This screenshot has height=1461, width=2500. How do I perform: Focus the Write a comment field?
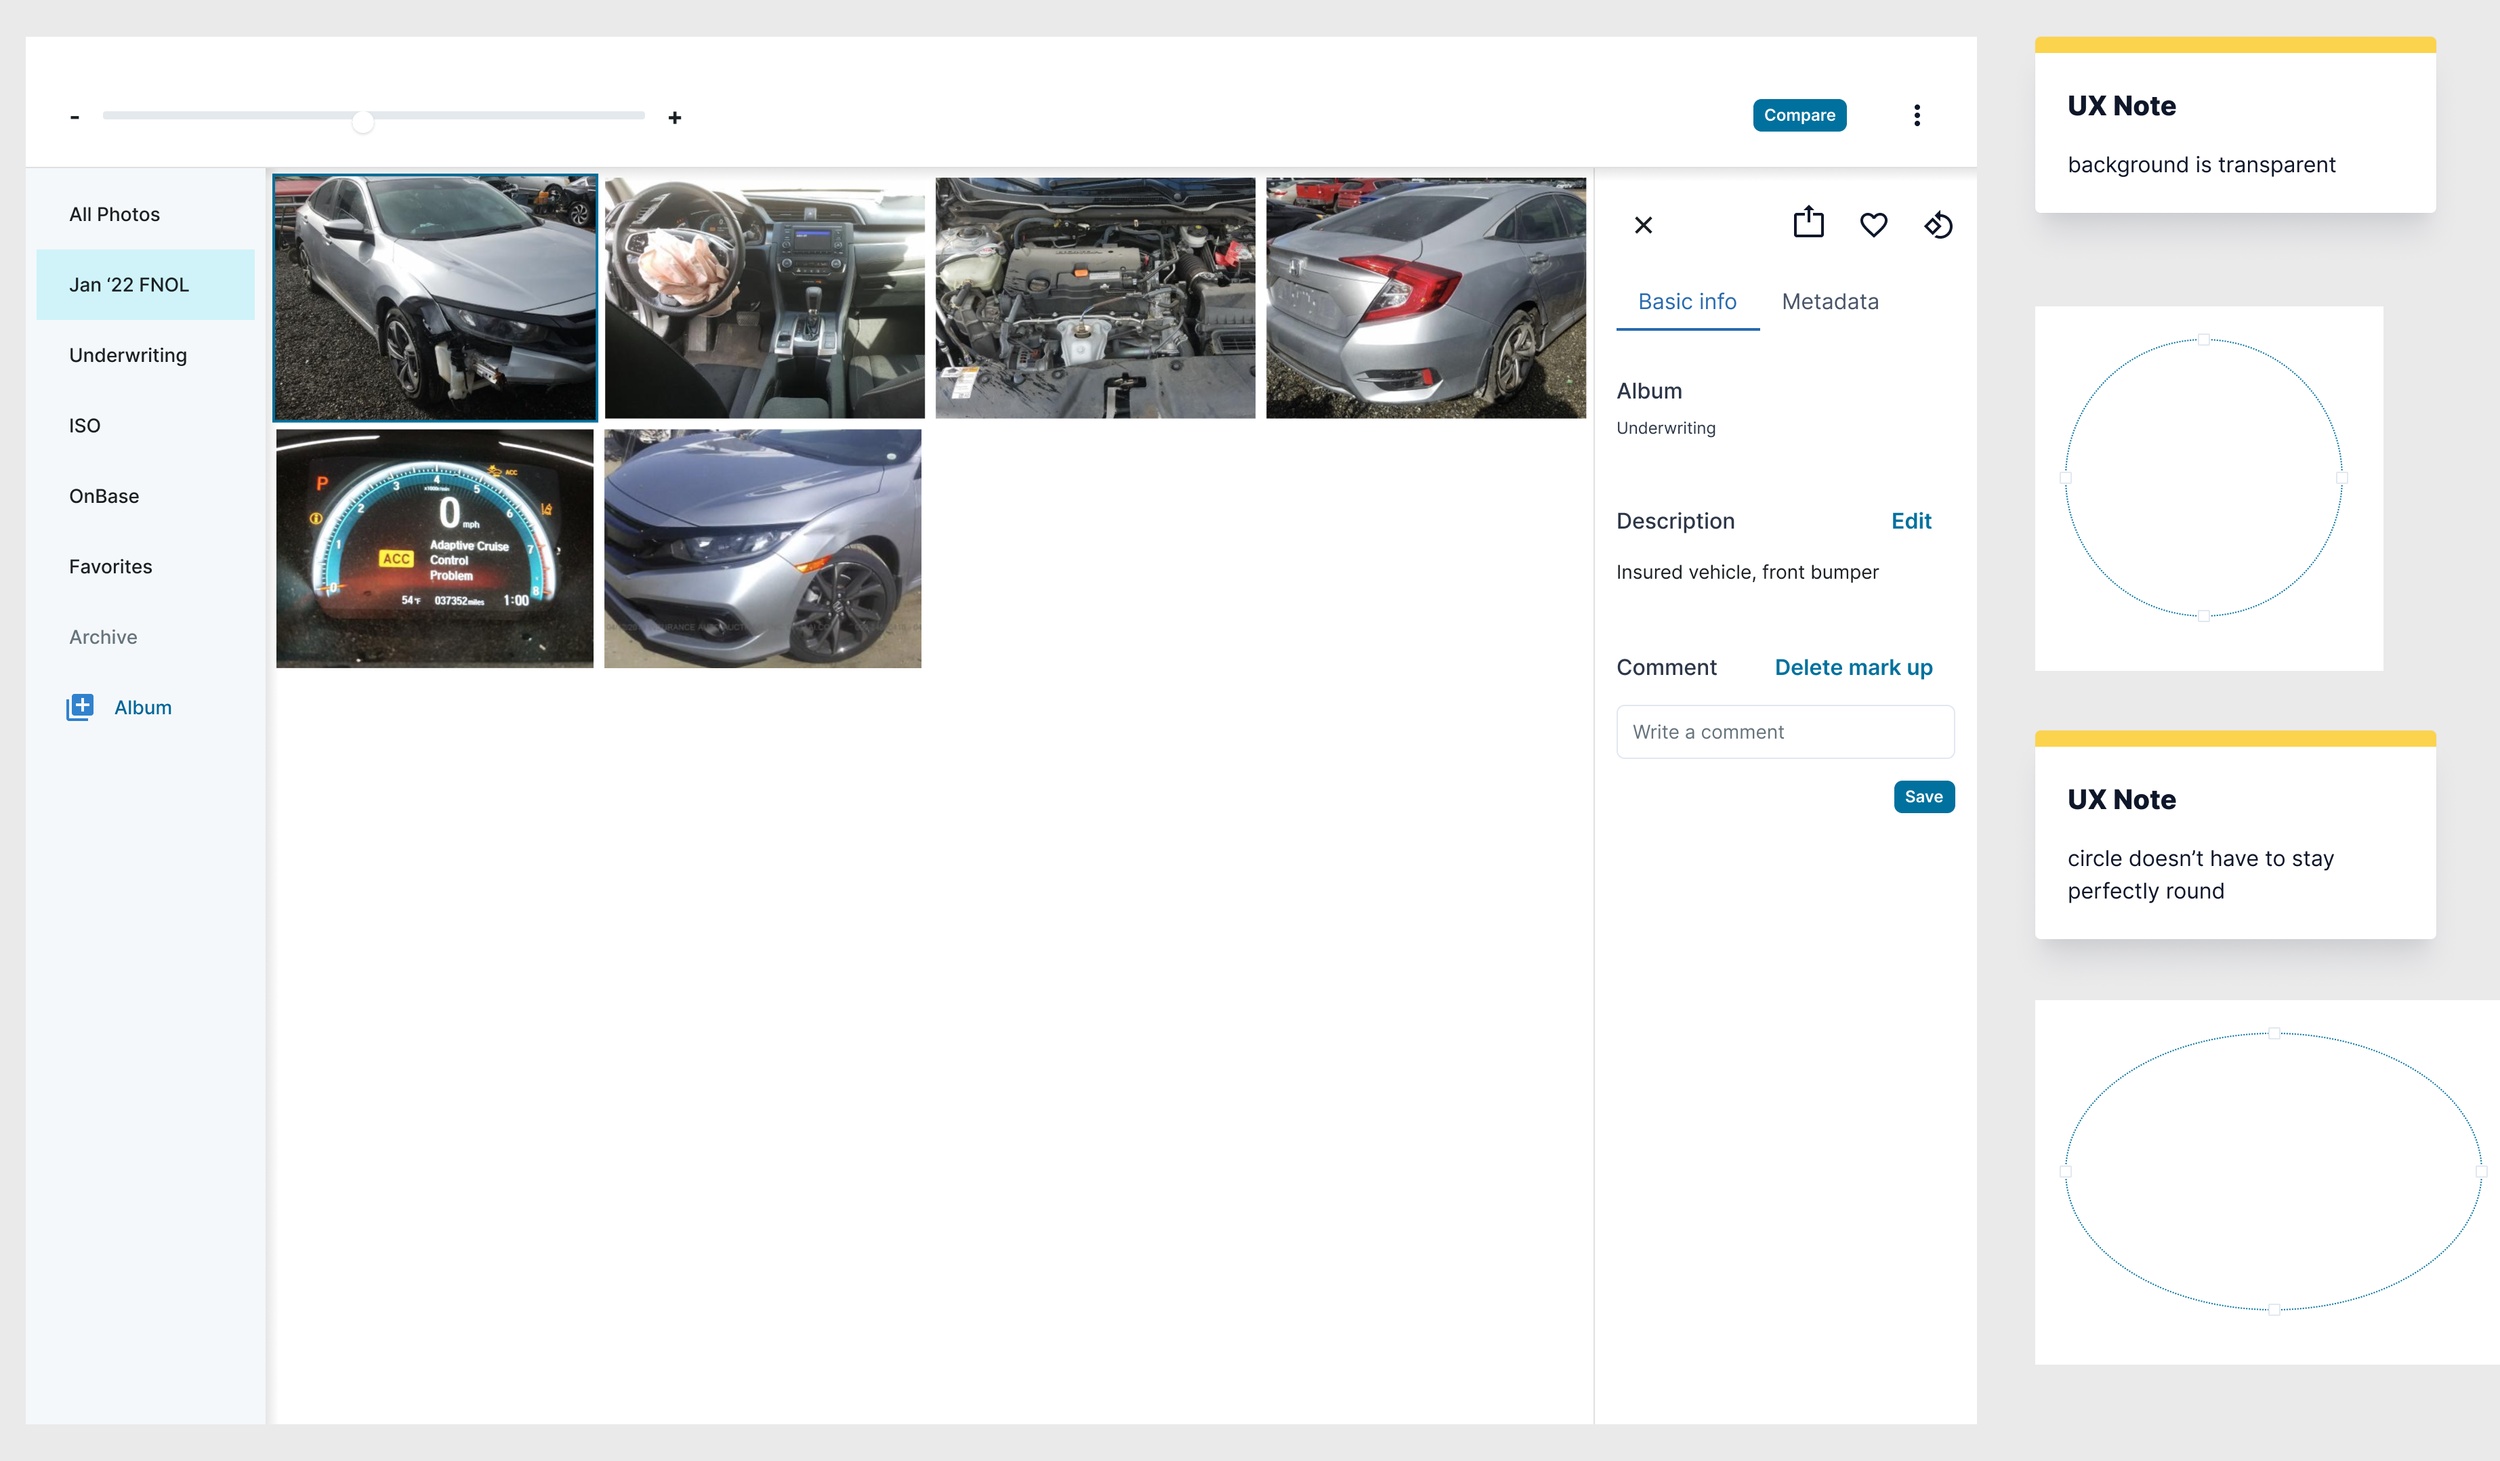[1784, 732]
